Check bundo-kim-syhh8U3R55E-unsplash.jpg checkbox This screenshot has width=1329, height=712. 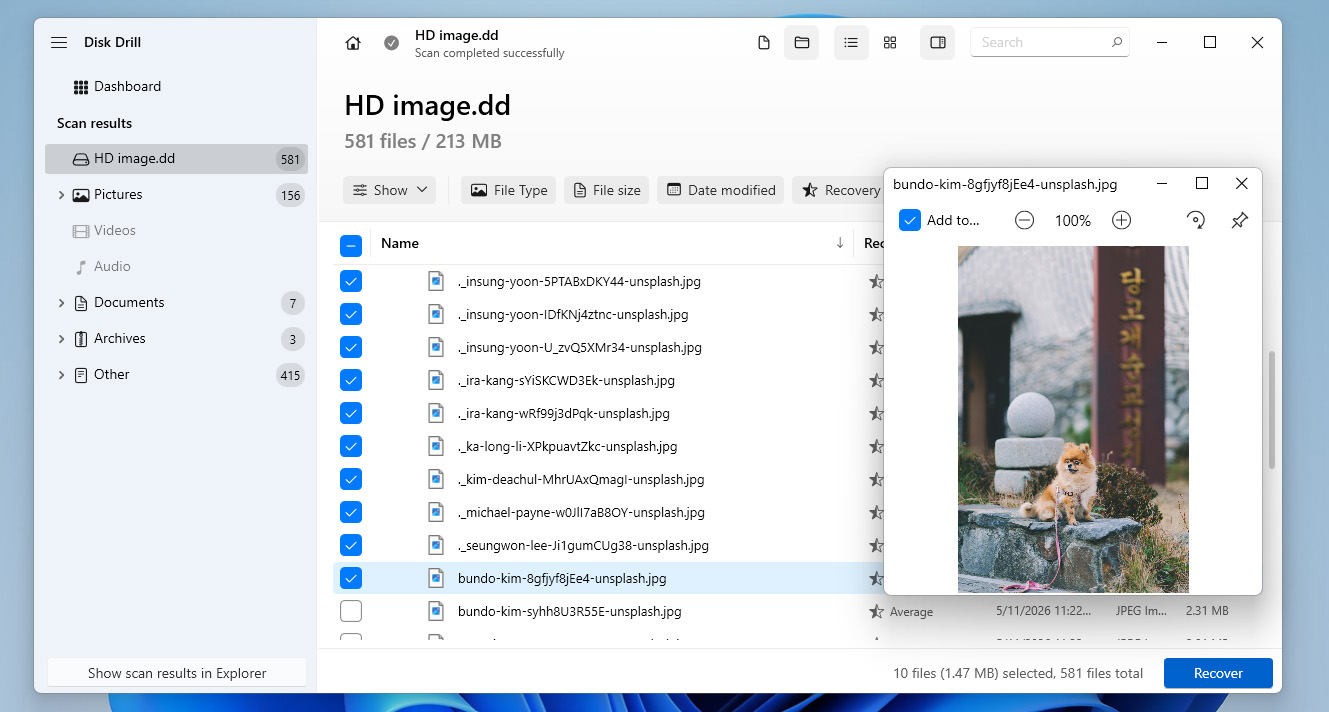click(351, 611)
